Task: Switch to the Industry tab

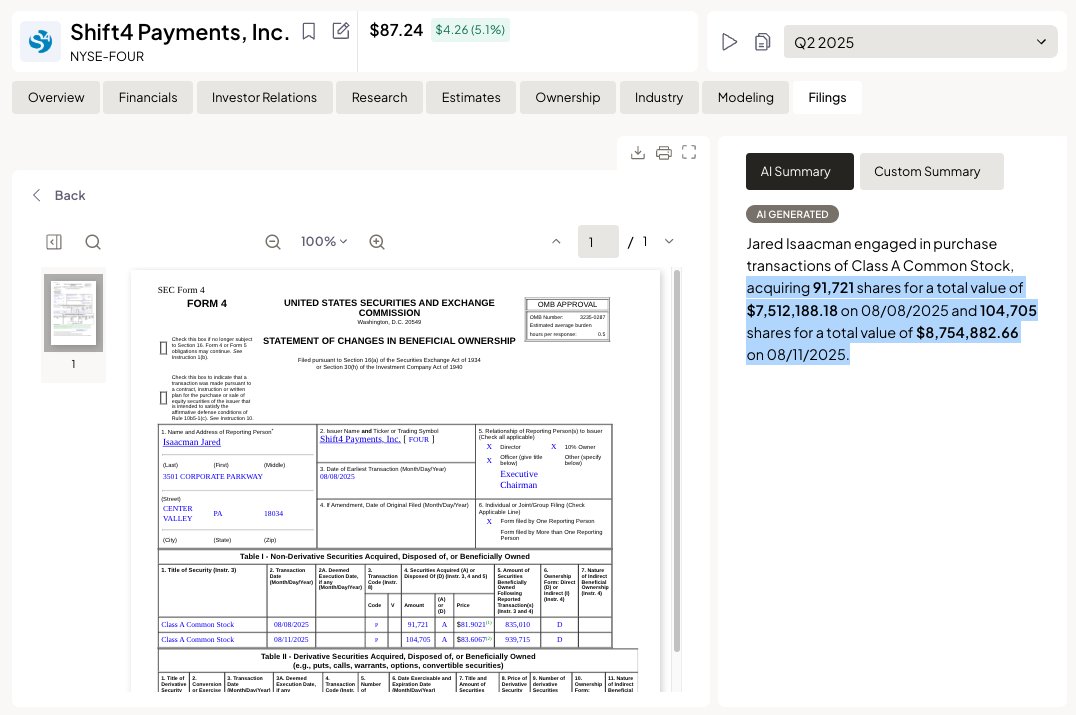Action: [x=659, y=97]
